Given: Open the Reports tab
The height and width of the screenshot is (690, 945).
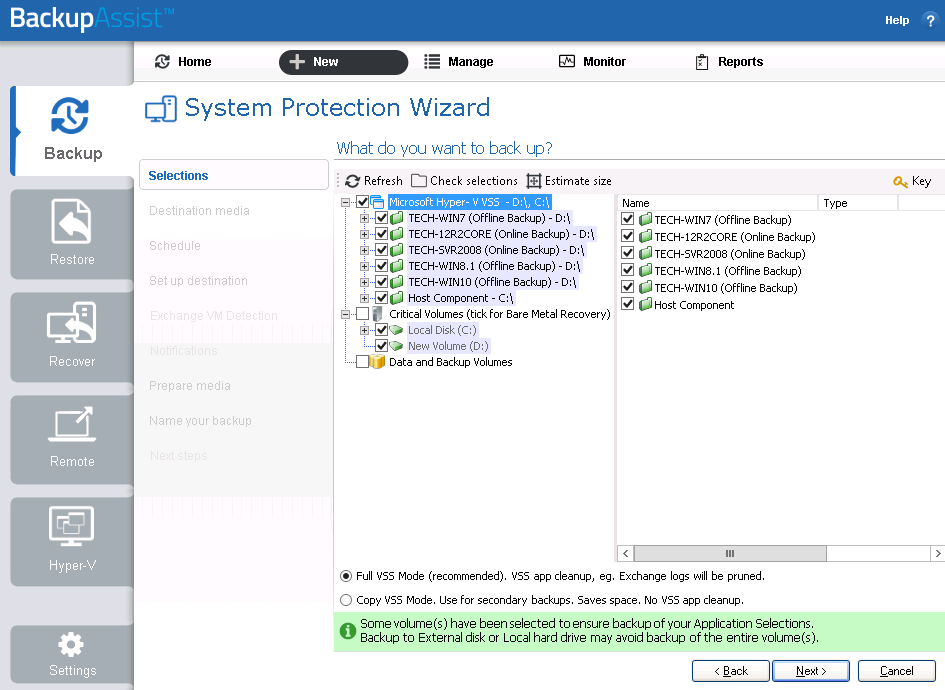Looking at the screenshot, I should (x=729, y=61).
